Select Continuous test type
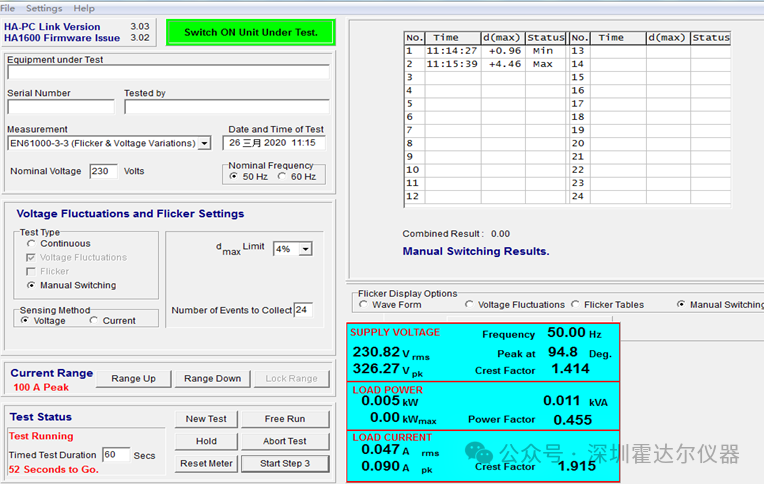Image resolution: width=764 pixels, height=484 pixels. tap(32, 244)
